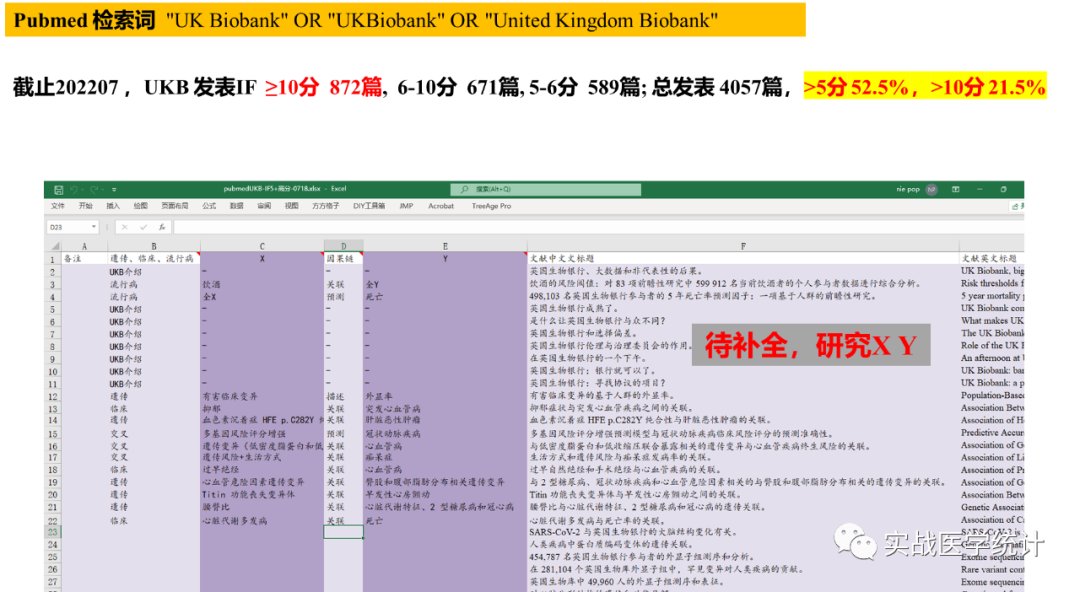Click cell 痴呆症 in column E

(445, 457)
